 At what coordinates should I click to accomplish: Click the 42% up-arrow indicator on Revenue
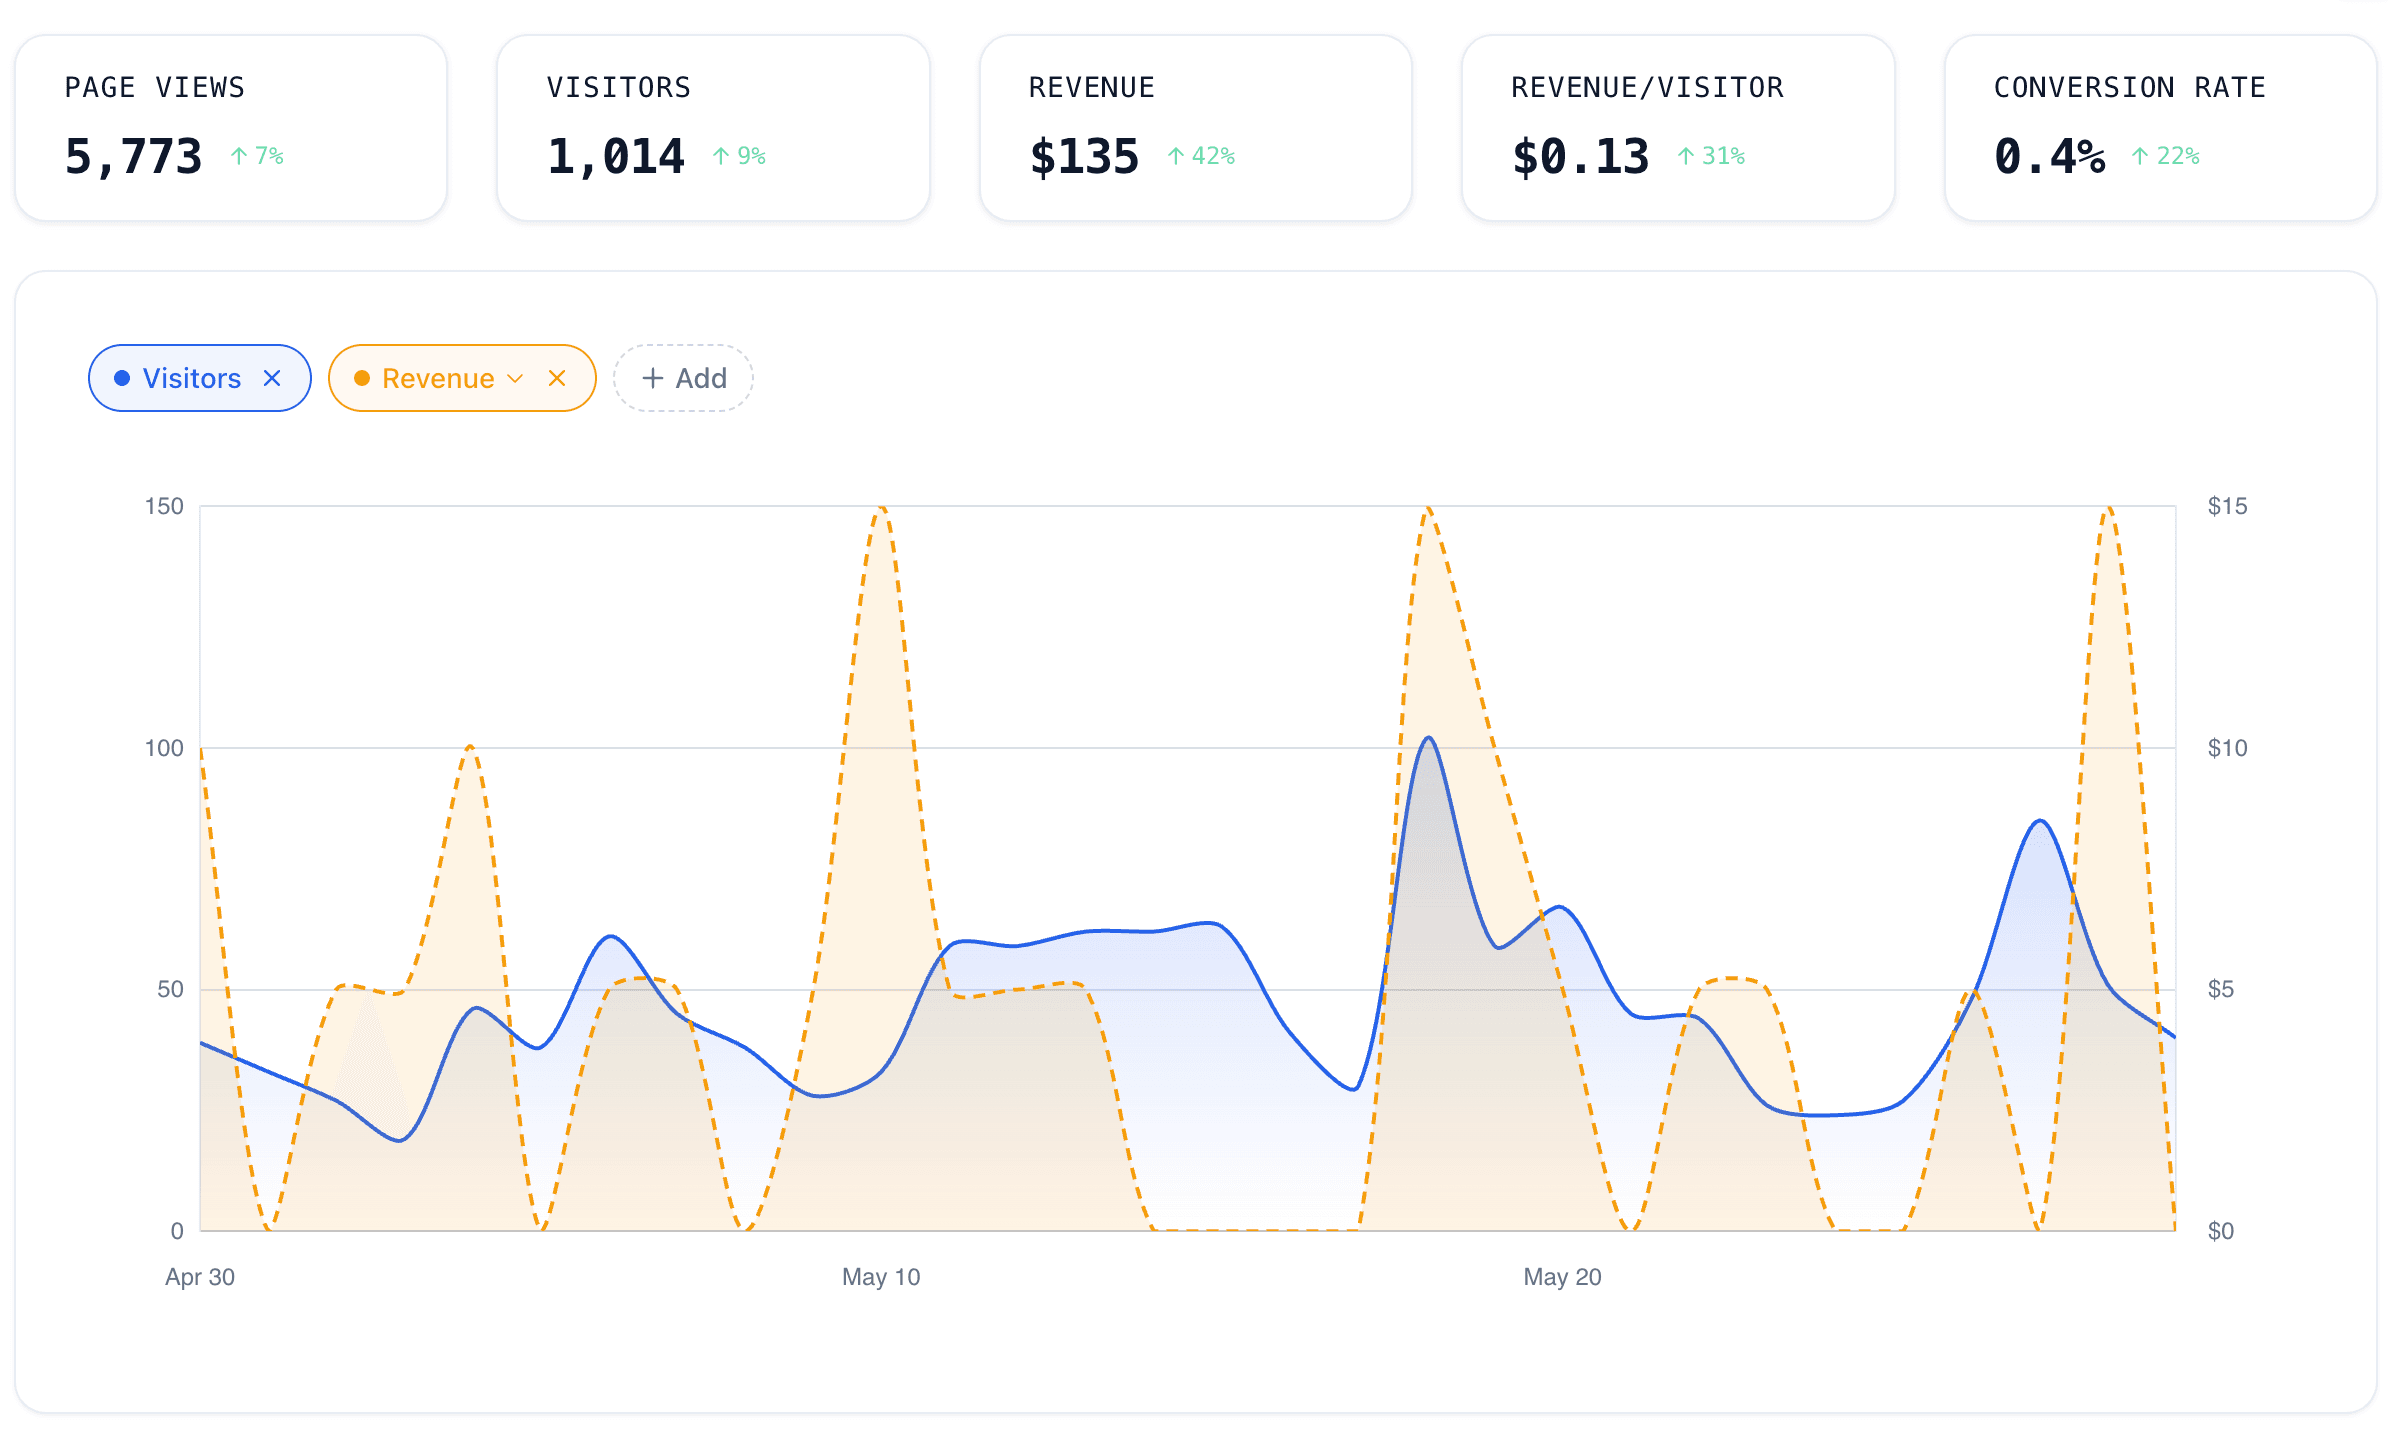(x=1201, y=156)
